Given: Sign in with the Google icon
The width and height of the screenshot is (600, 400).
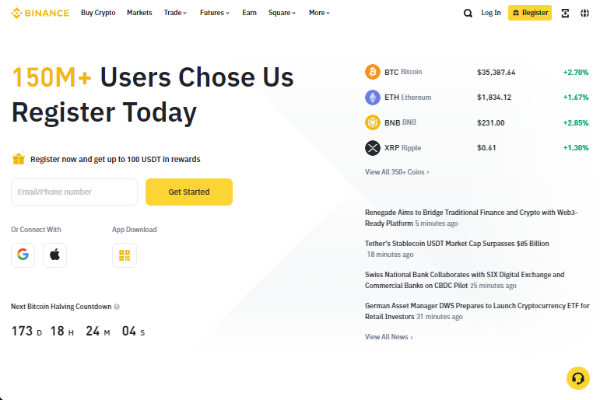Looking at the screenshot, I should (x=23, y=255).
